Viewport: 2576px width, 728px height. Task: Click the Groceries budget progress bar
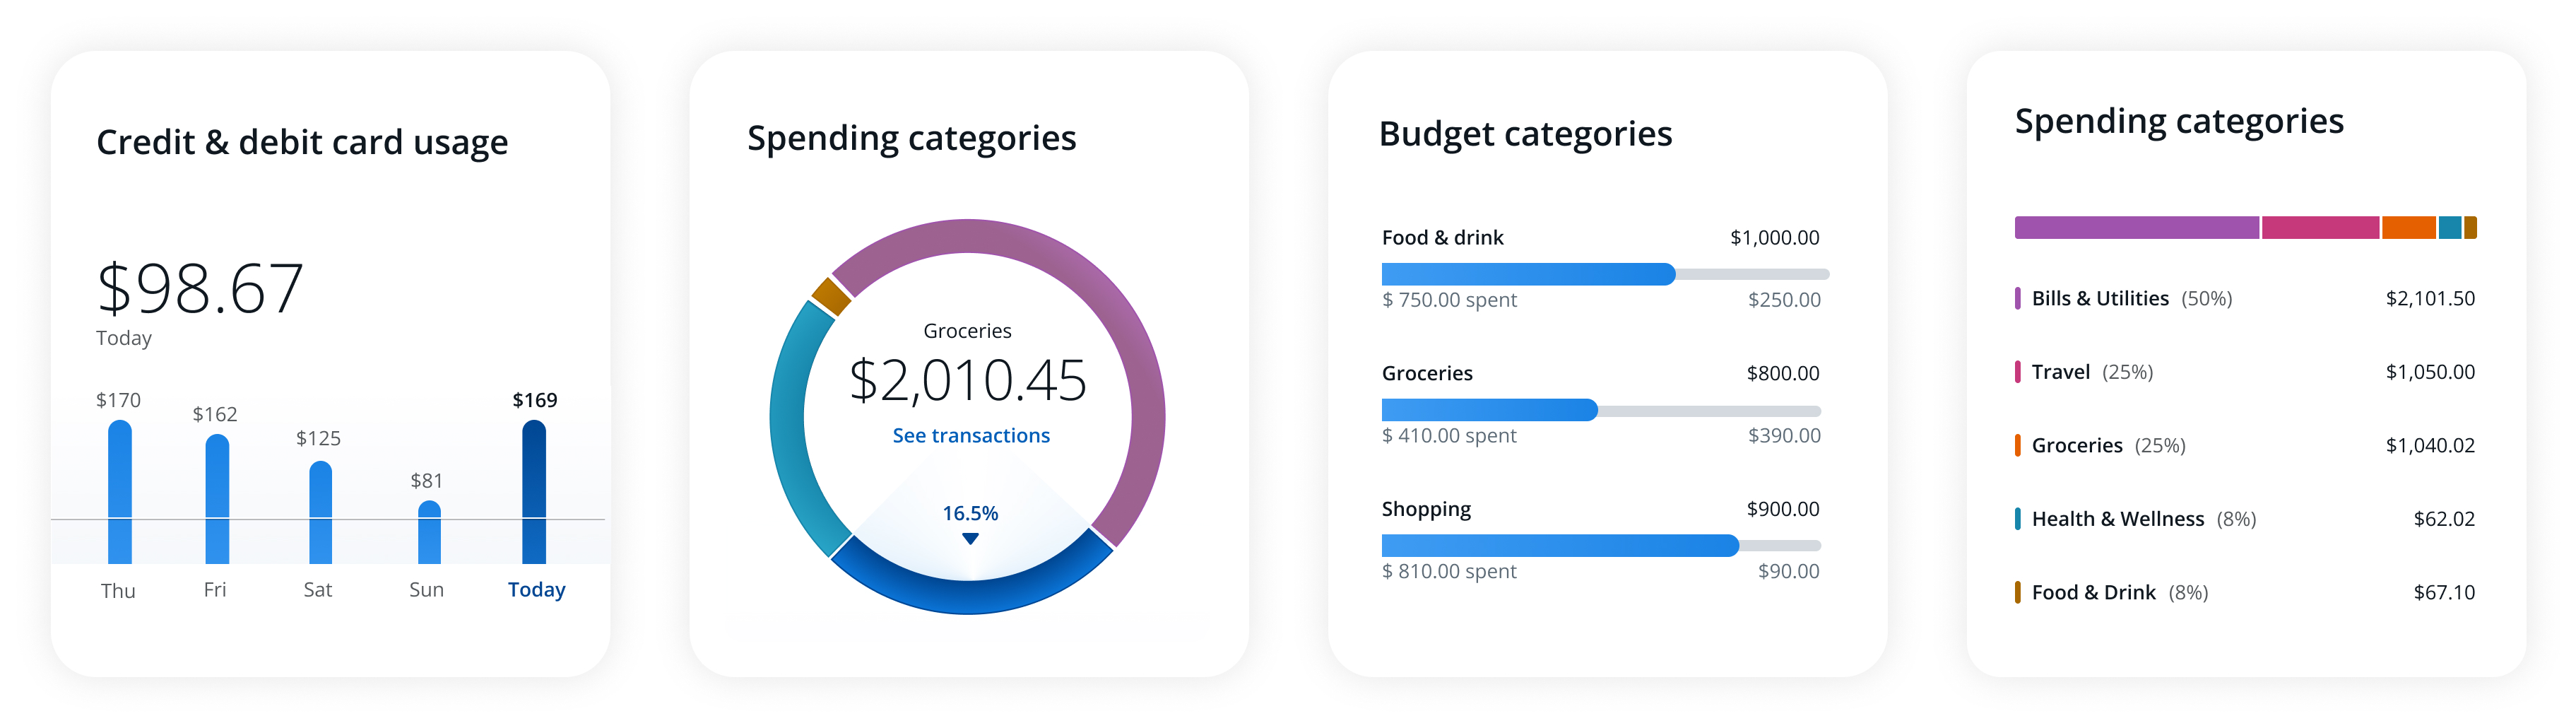point(1600,410)
